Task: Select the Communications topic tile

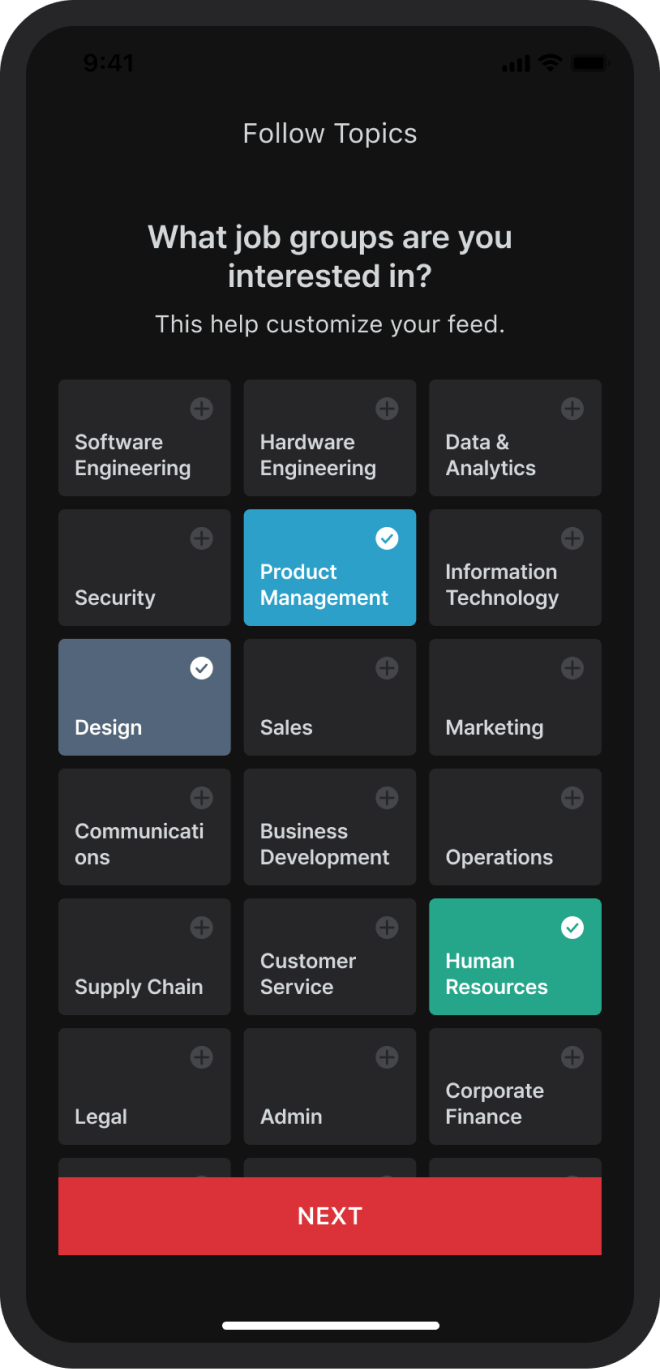Action: tap(144, 827)
